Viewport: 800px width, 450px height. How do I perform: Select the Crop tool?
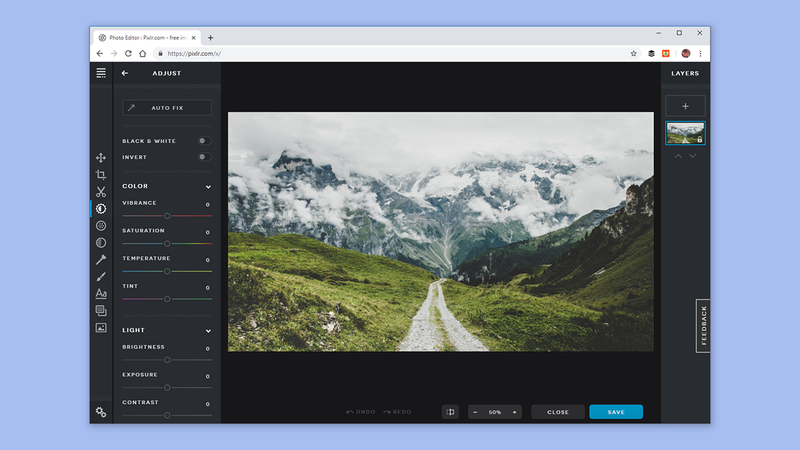[101, 174]
